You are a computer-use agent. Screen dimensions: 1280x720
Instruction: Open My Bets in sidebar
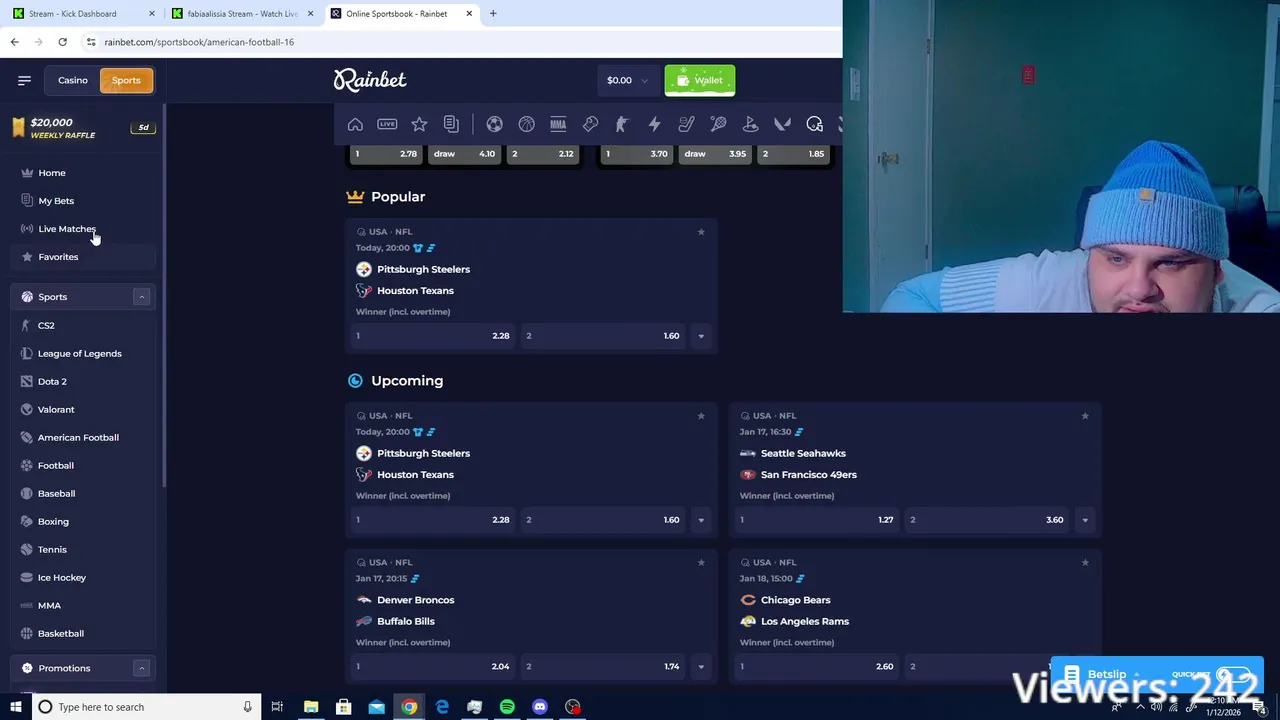pyautogui.click(x=83, y=201)
